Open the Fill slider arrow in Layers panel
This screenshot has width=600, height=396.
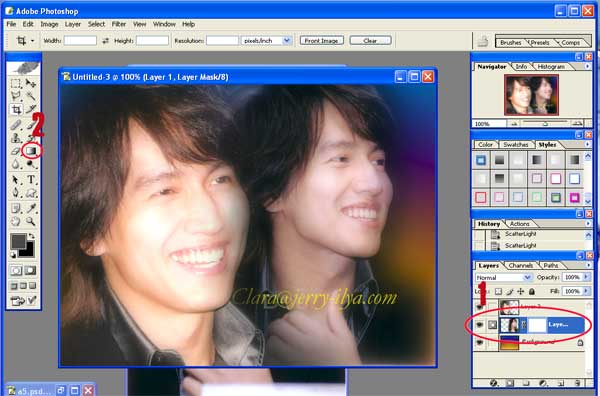pyautogui.click(x=586, y=292)
